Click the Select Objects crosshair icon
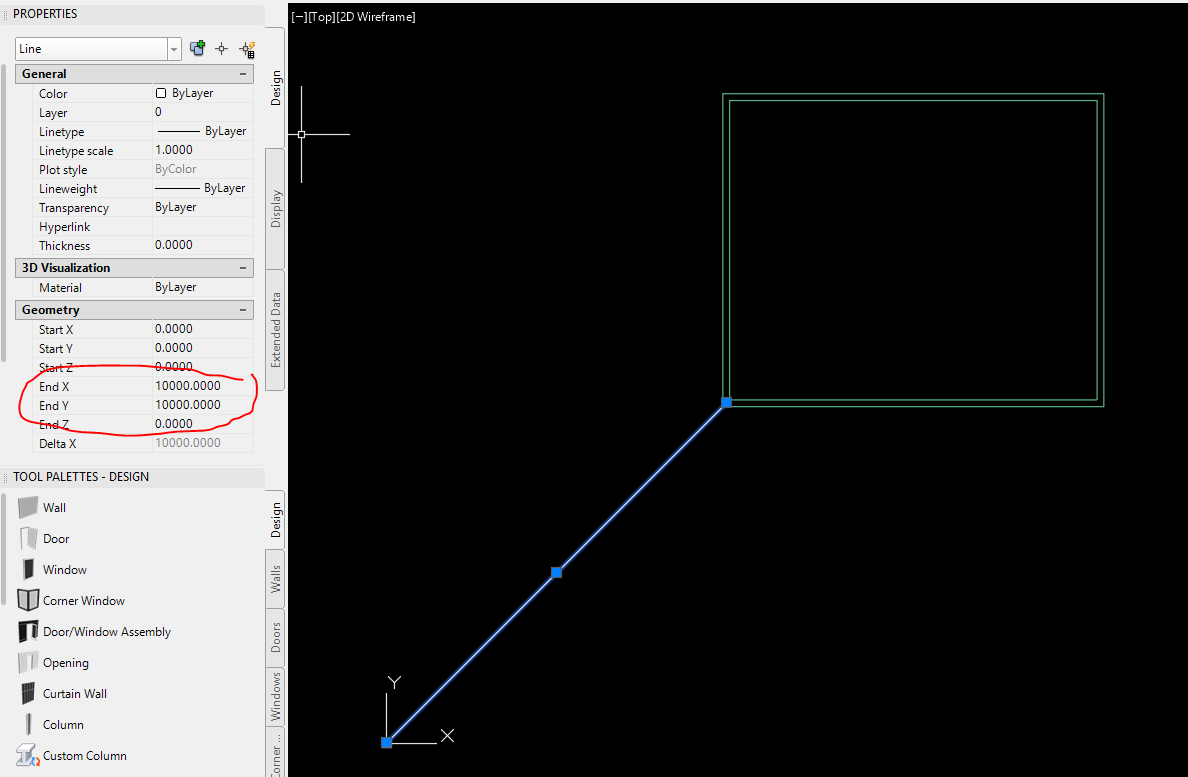 tap(221, 48)
